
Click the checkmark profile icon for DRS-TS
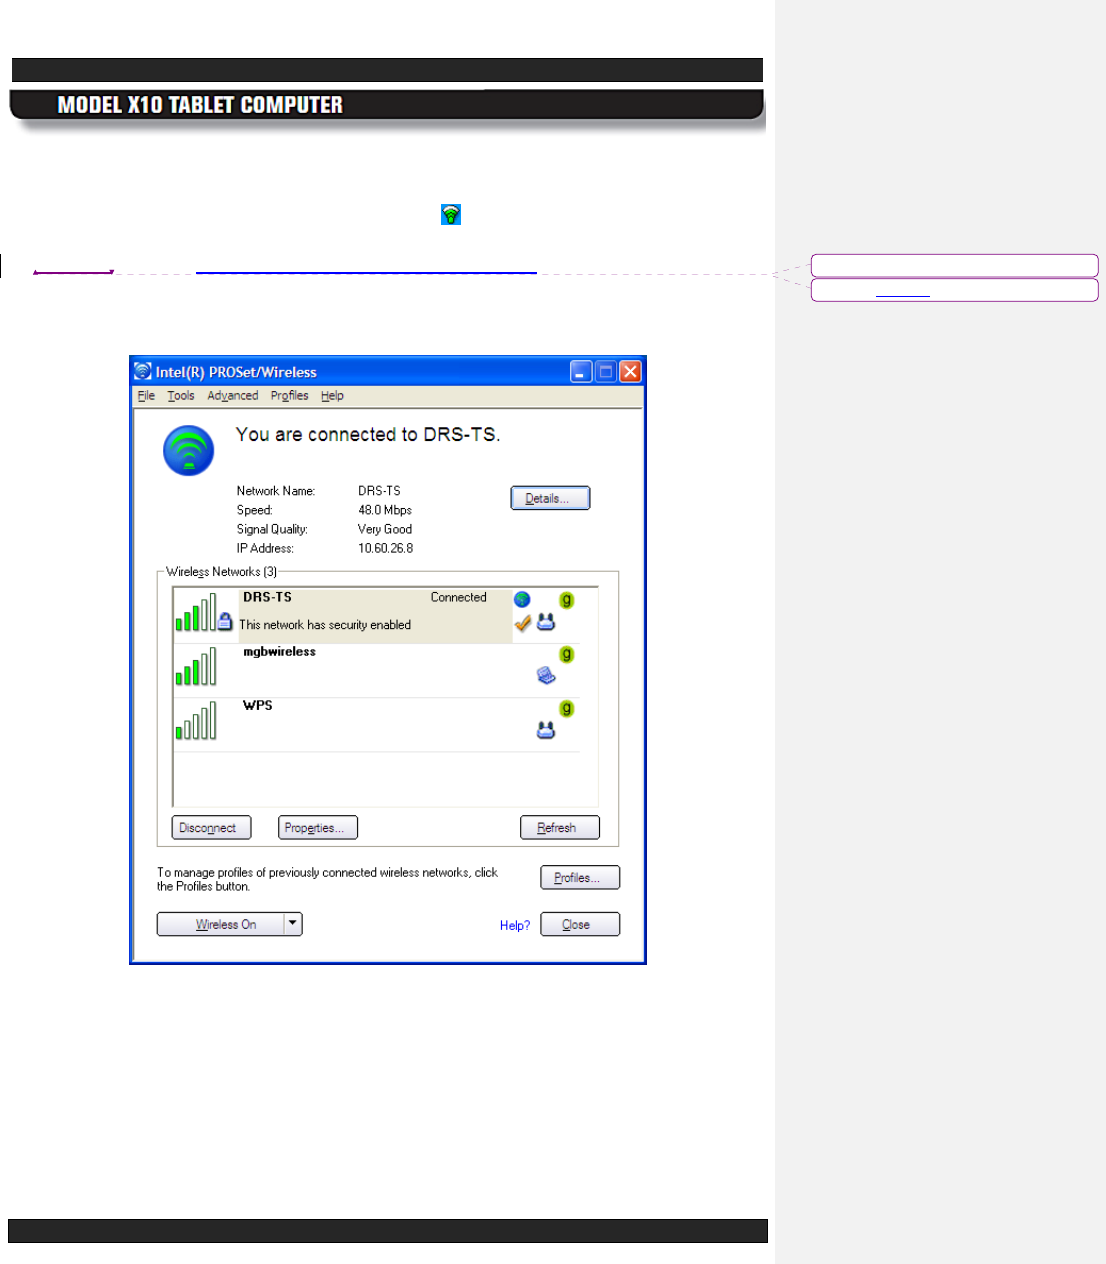click(x=523, y=623)
